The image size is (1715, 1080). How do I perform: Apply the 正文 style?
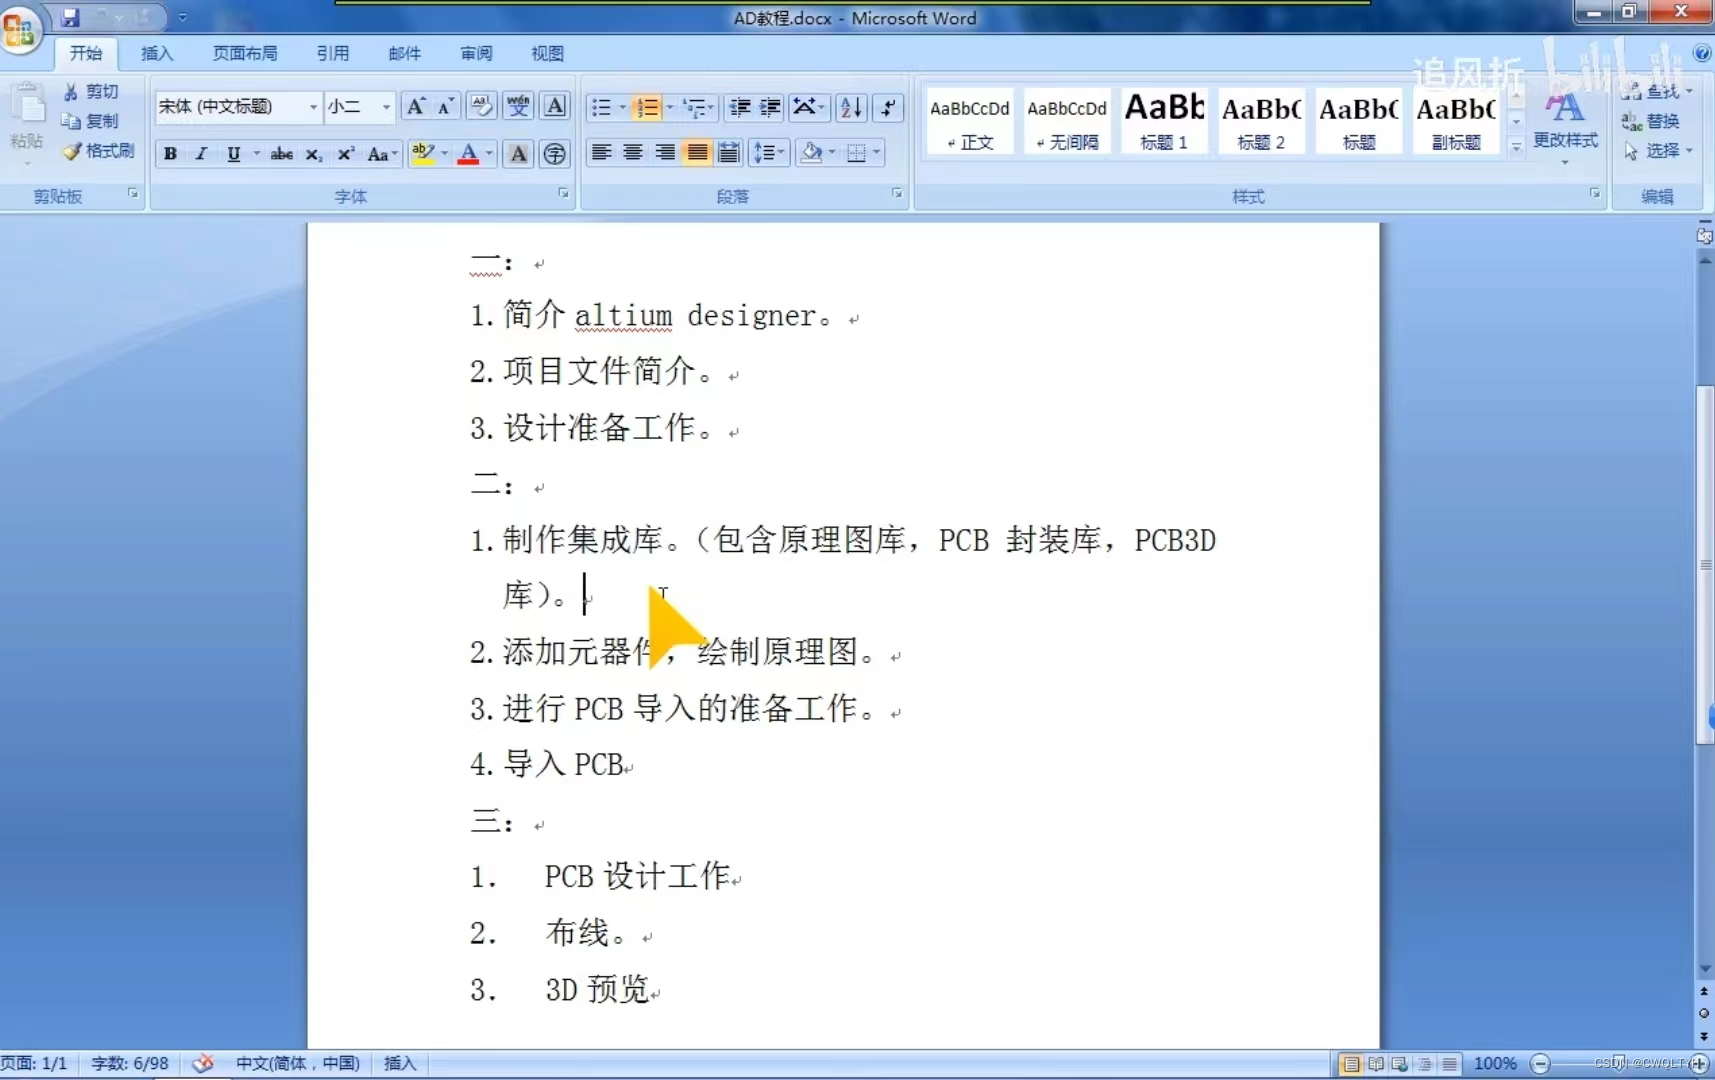(x=970, y=121)
